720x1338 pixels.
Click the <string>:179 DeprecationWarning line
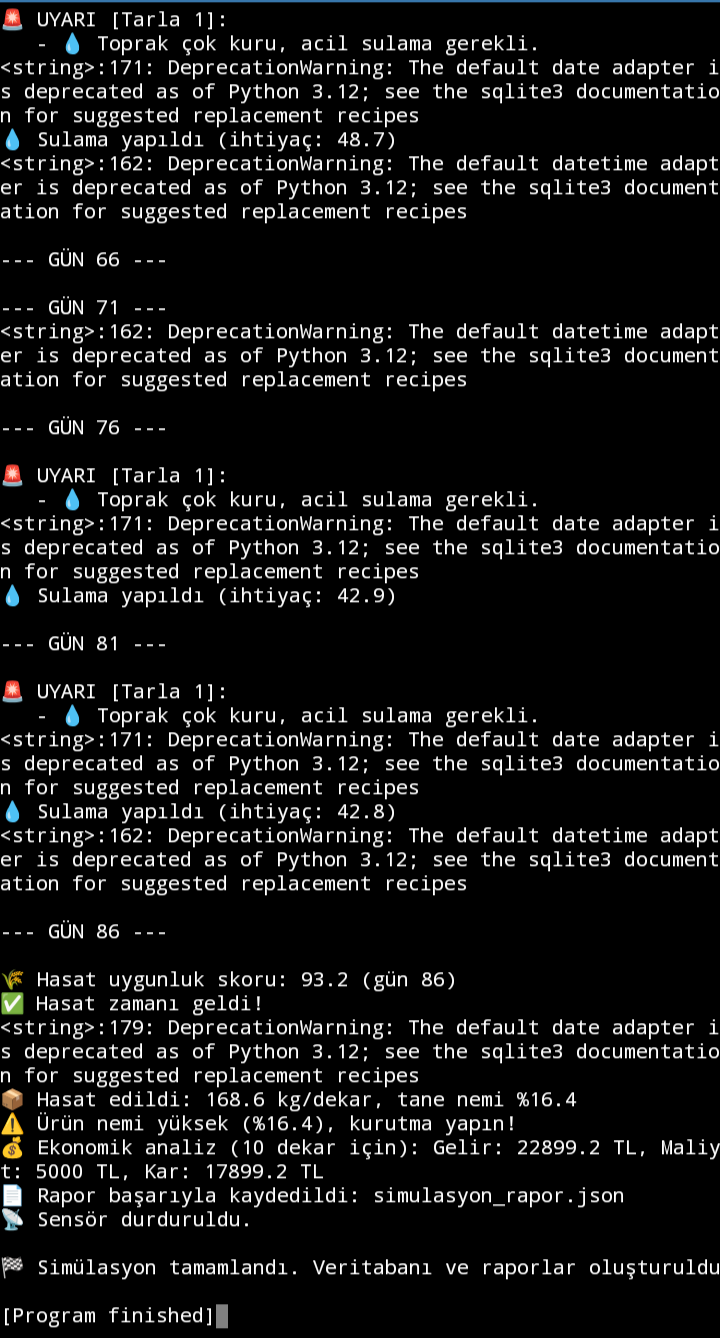click(360, 1028)
